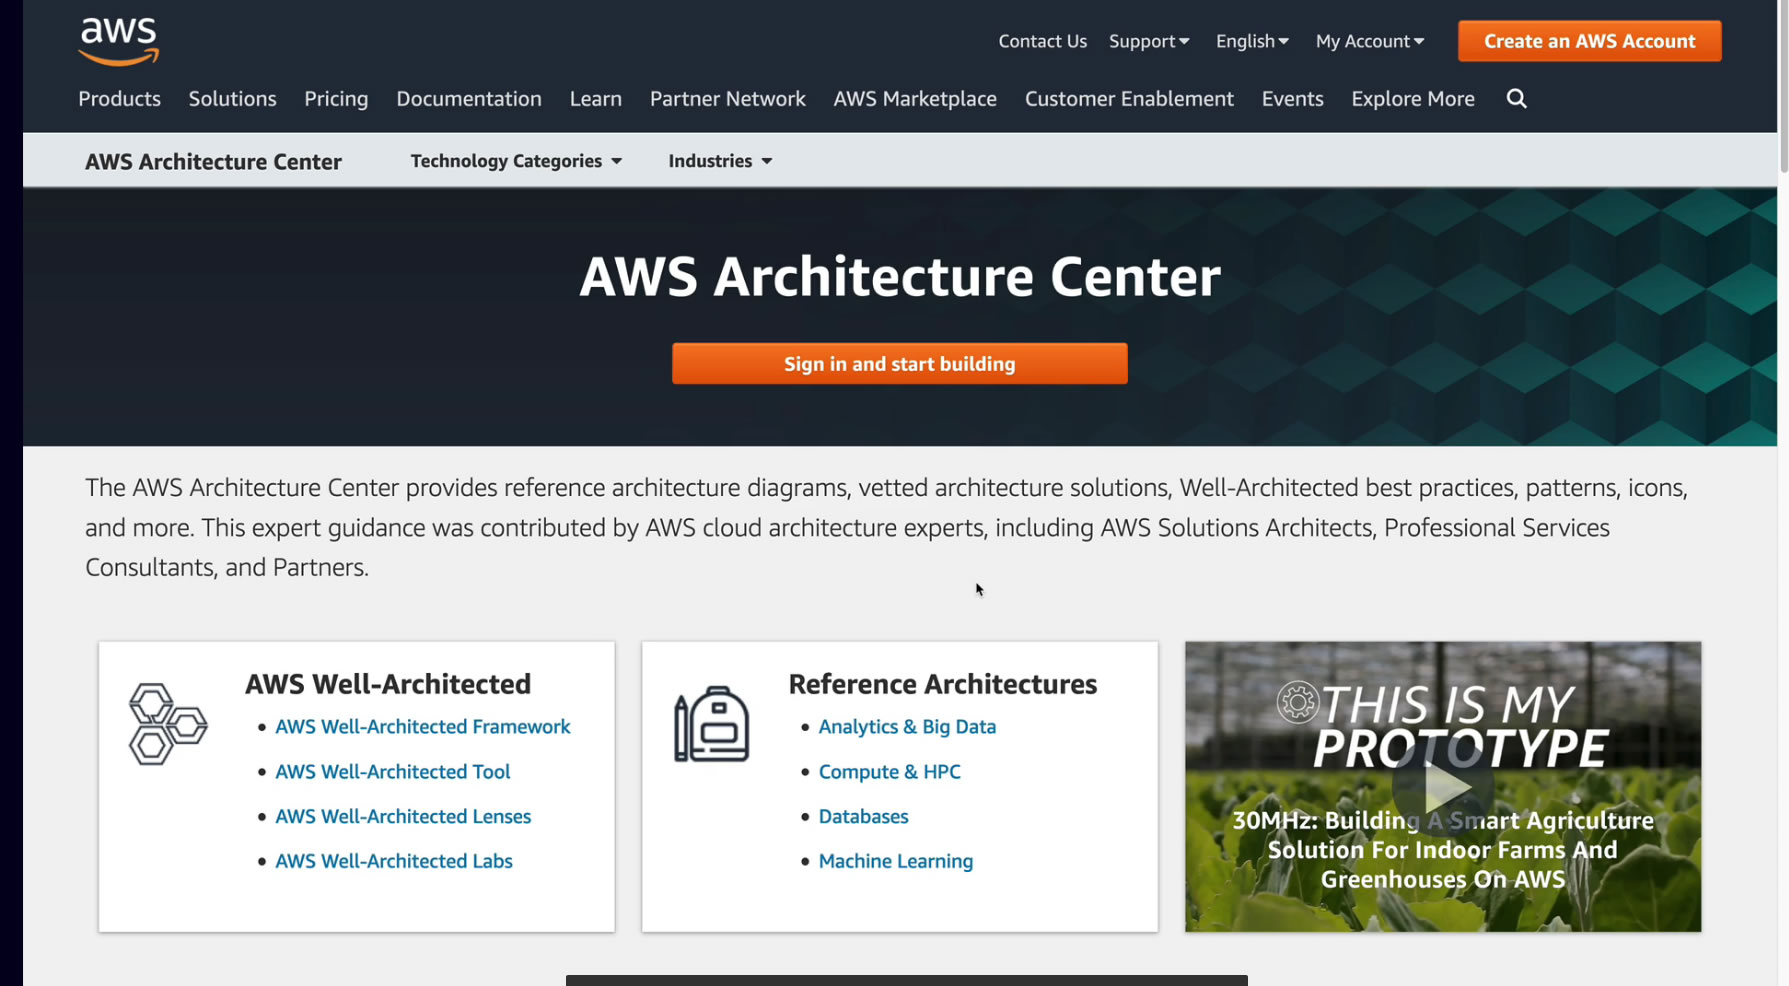The height and width of the screenshot is (986, 1789).
Task: Click the gear icon on video thumbnail
Action: pos(1297,702)
